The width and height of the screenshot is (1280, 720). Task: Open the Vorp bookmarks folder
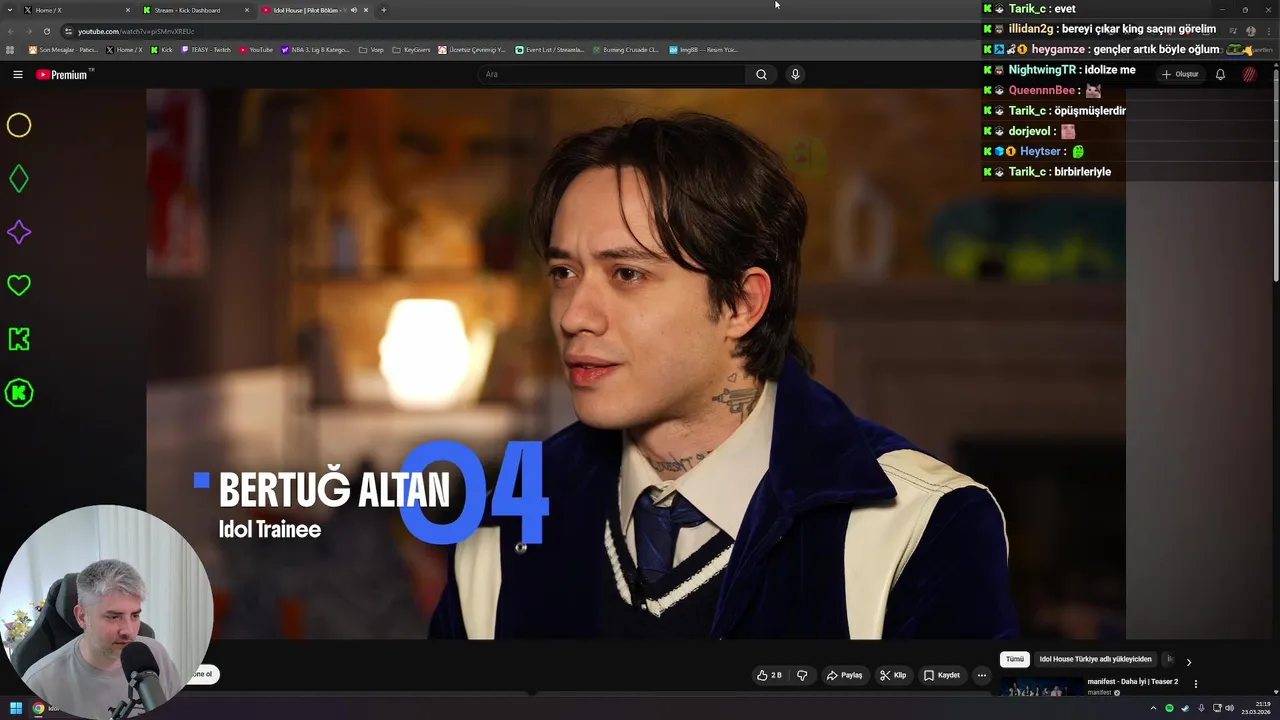[371, 49]
